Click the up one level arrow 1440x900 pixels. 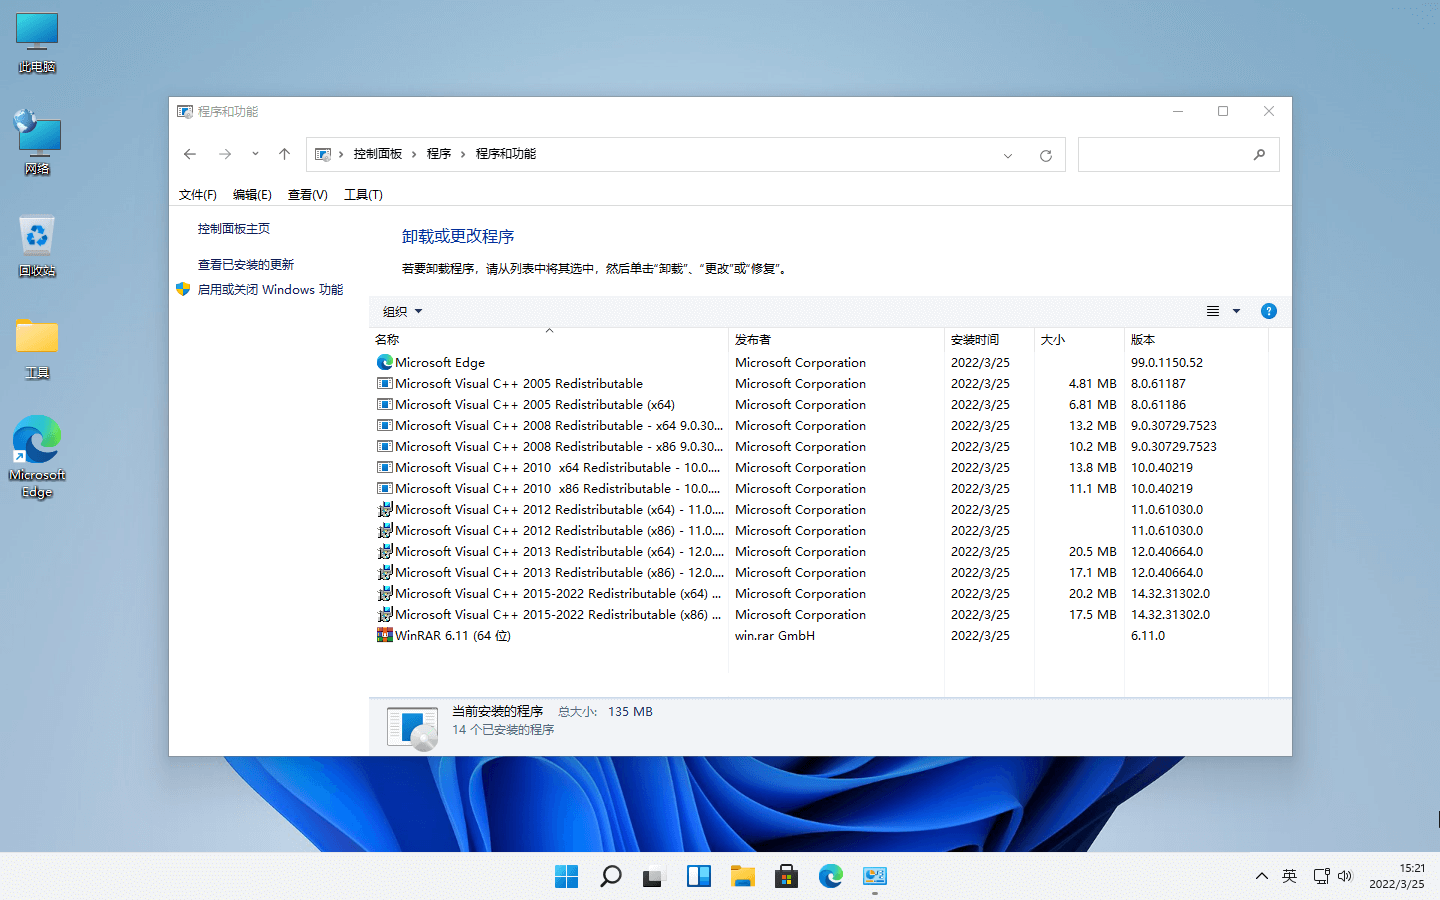click(x=283, y=154)
